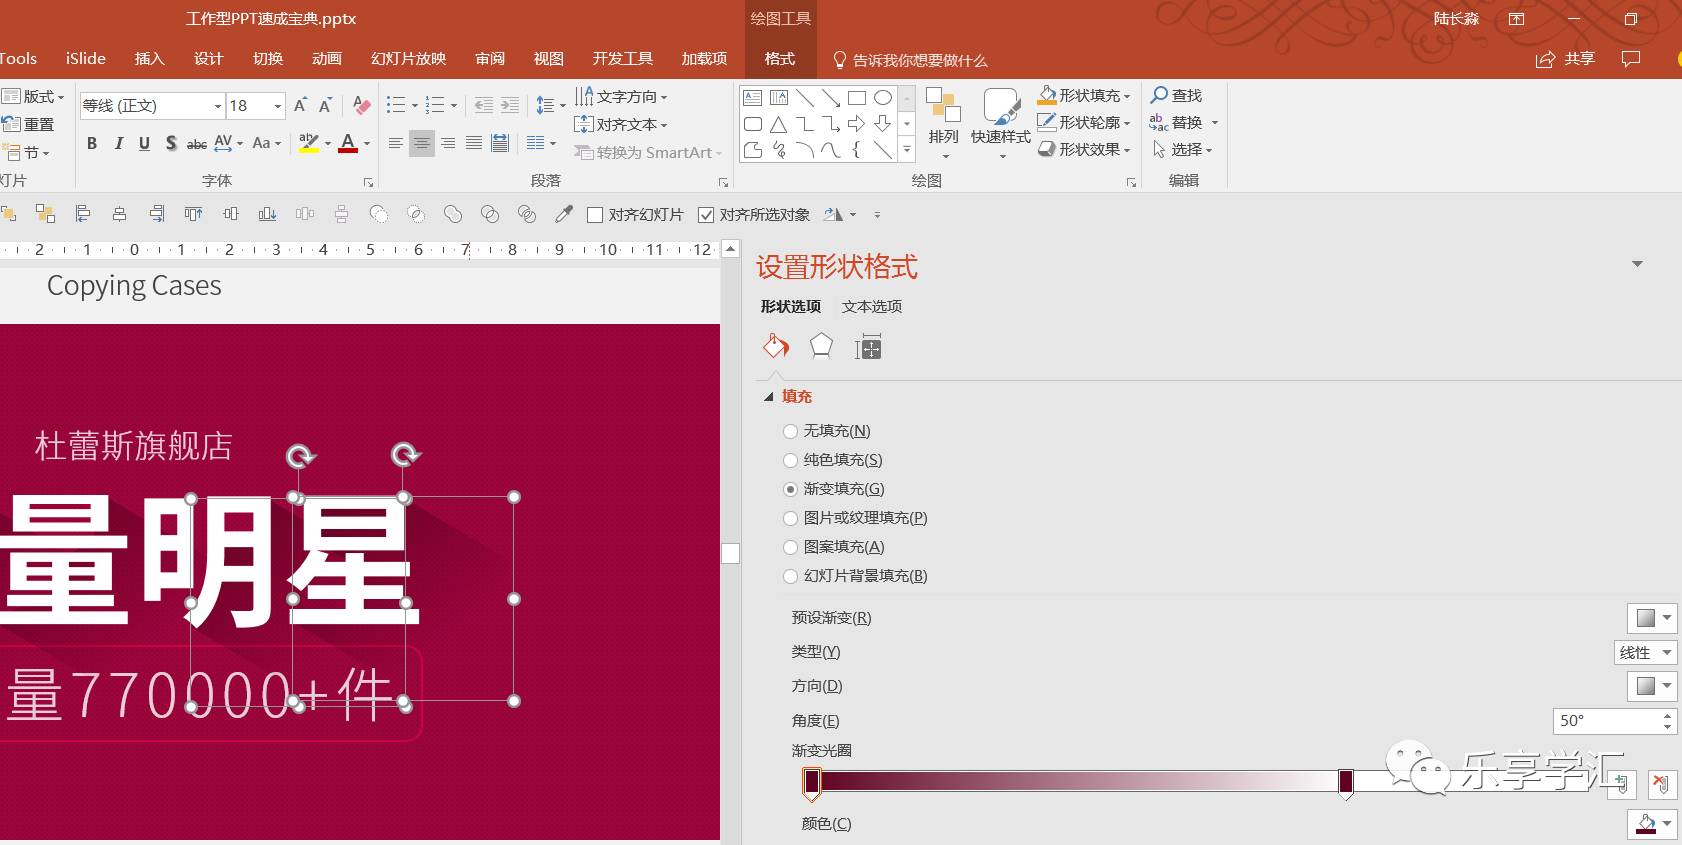
Task: Clear all formatting eraser icon
Action: coord(362,105)
